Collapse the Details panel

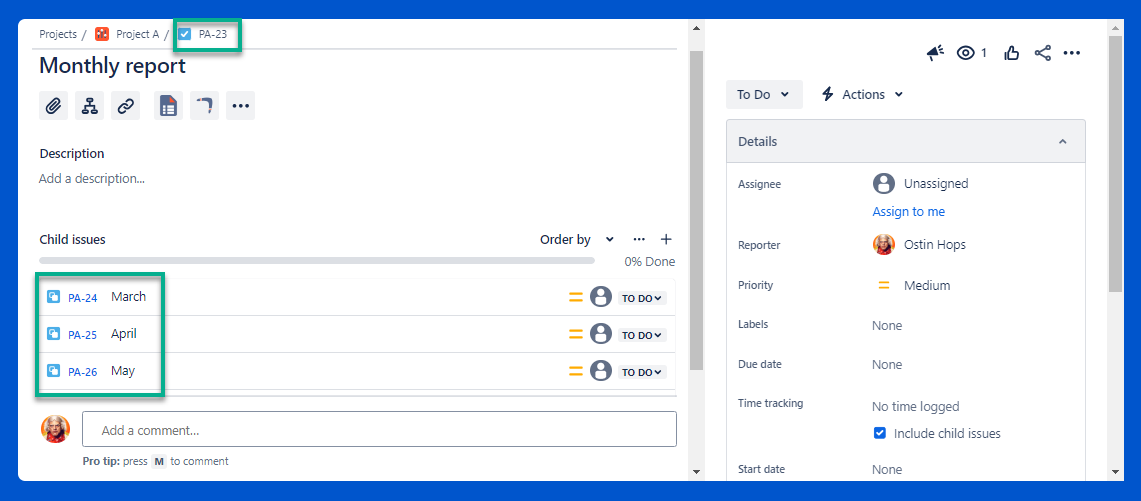coord(1062,142)
